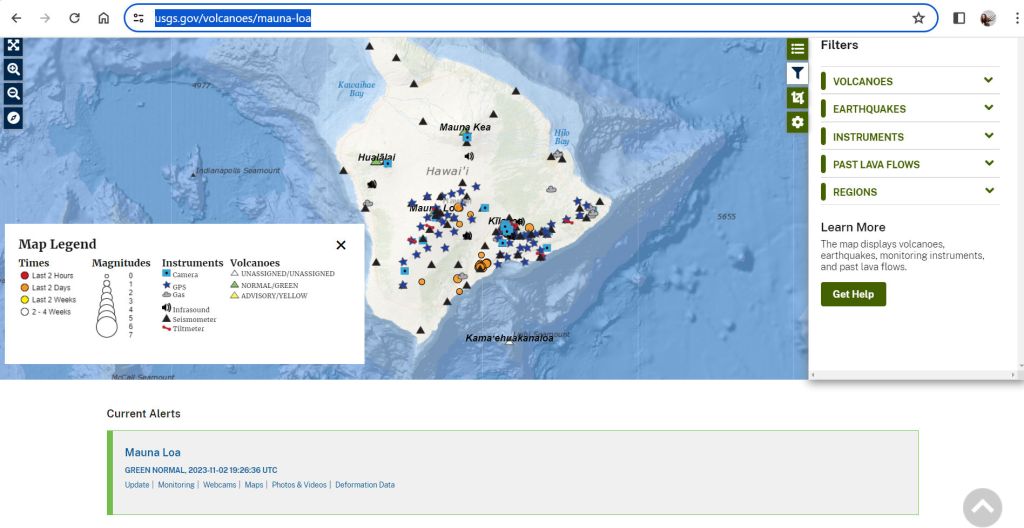Screen dimensions: 1024x528
Task: Close the Map Legend panel
Action: pyautogui.click(x=341, y=245)
